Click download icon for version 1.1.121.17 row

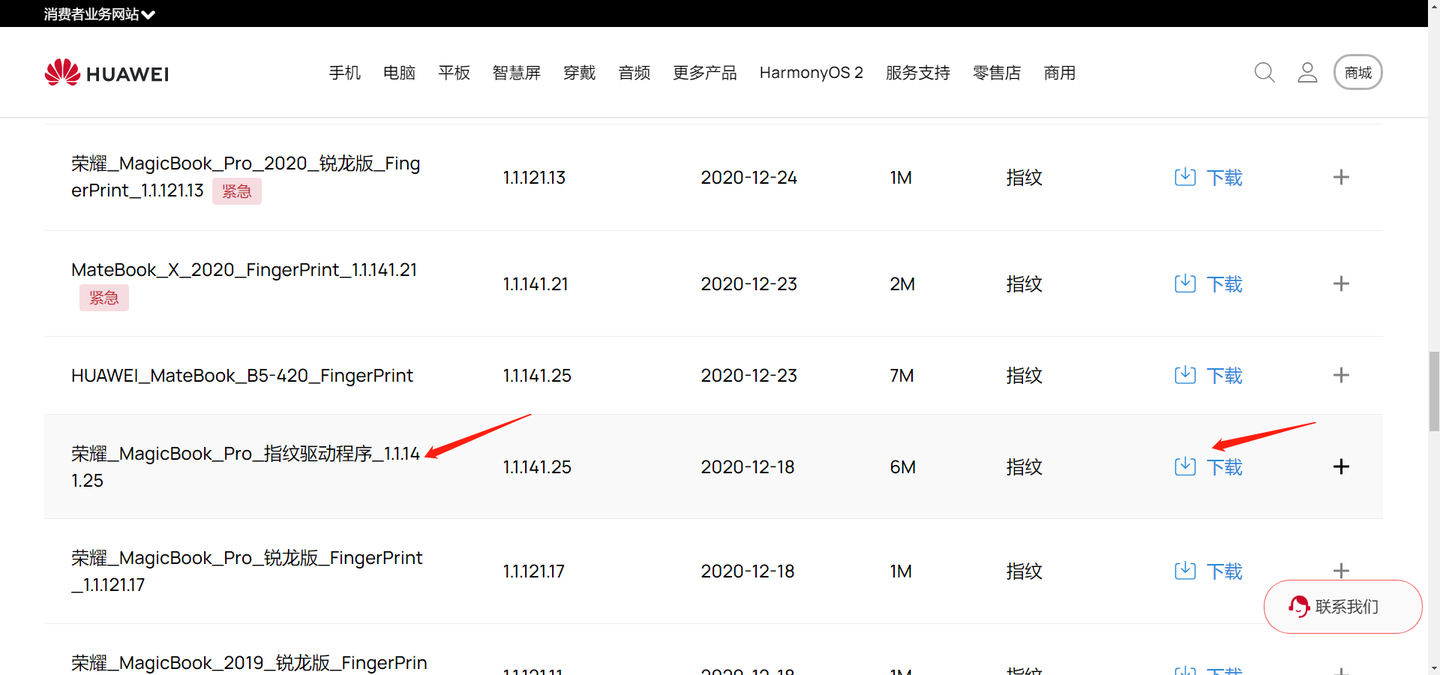1185,571
